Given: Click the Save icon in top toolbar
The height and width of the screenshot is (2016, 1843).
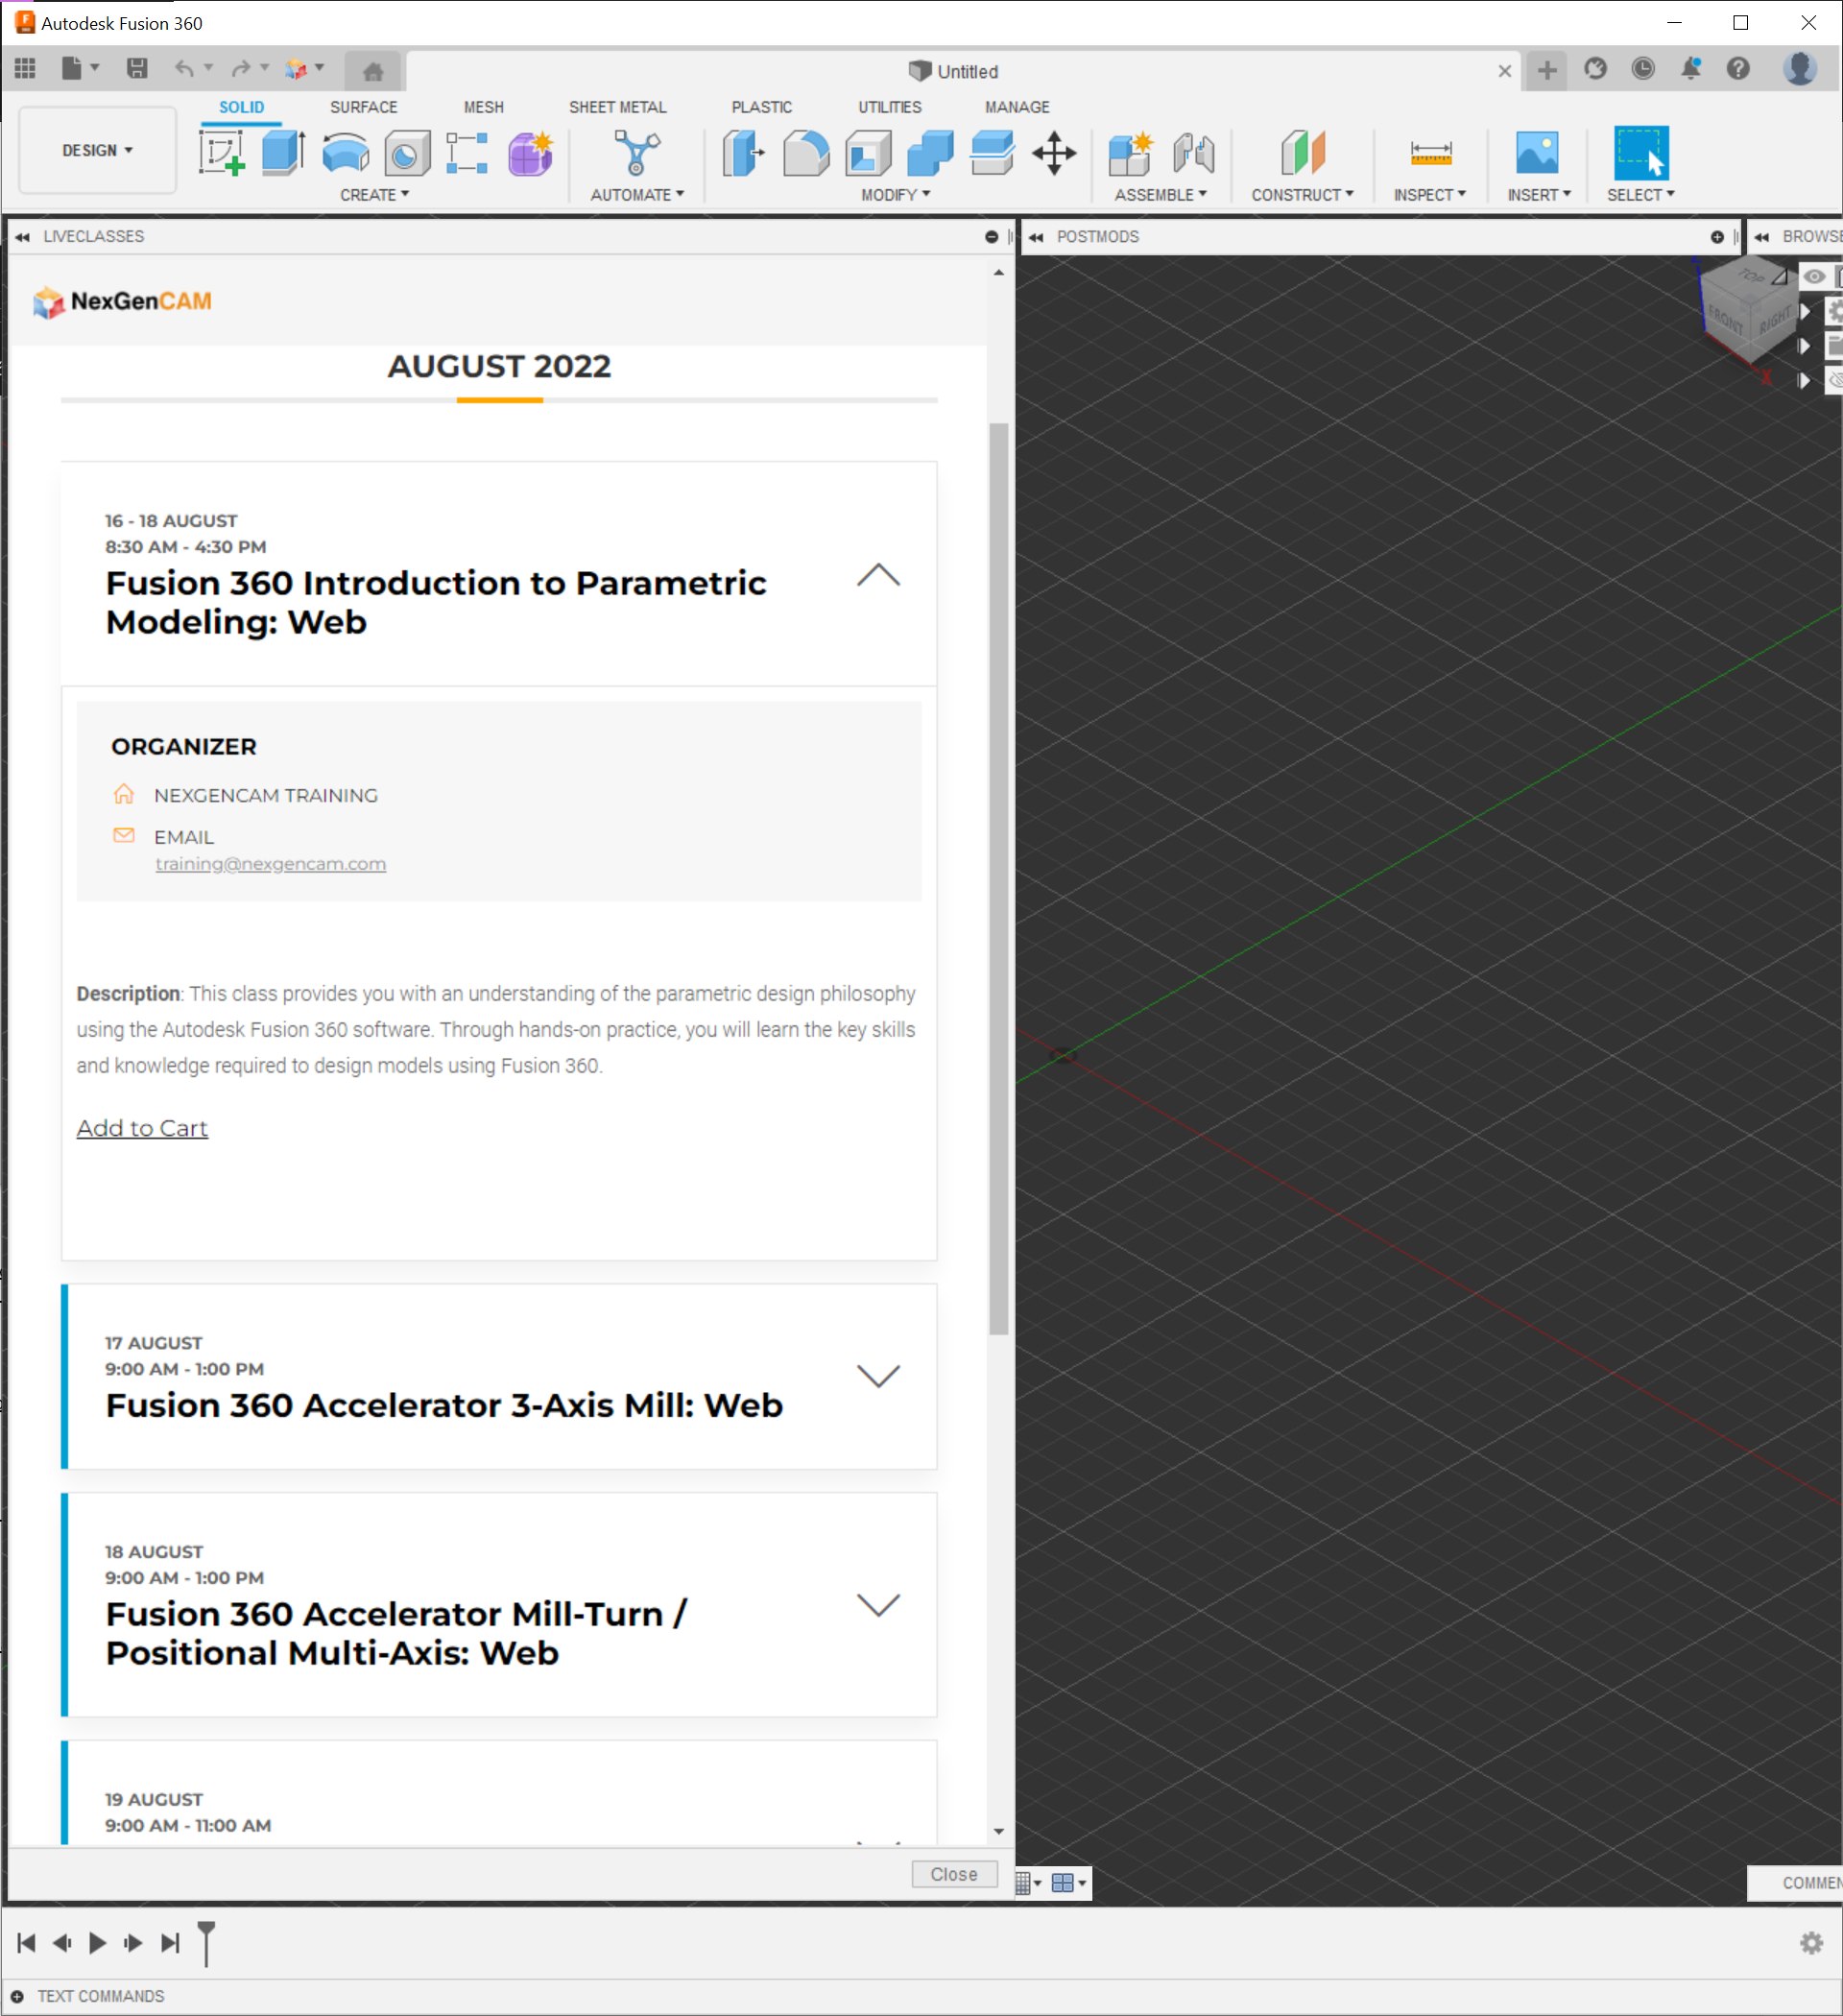Looking at the screenshot, I should pos(137,69).
